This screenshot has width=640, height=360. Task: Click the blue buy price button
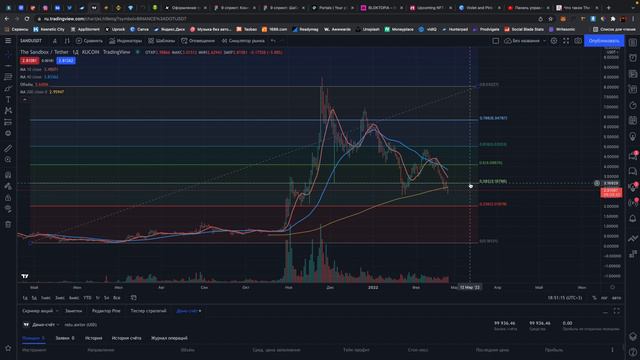pos(66,60)
